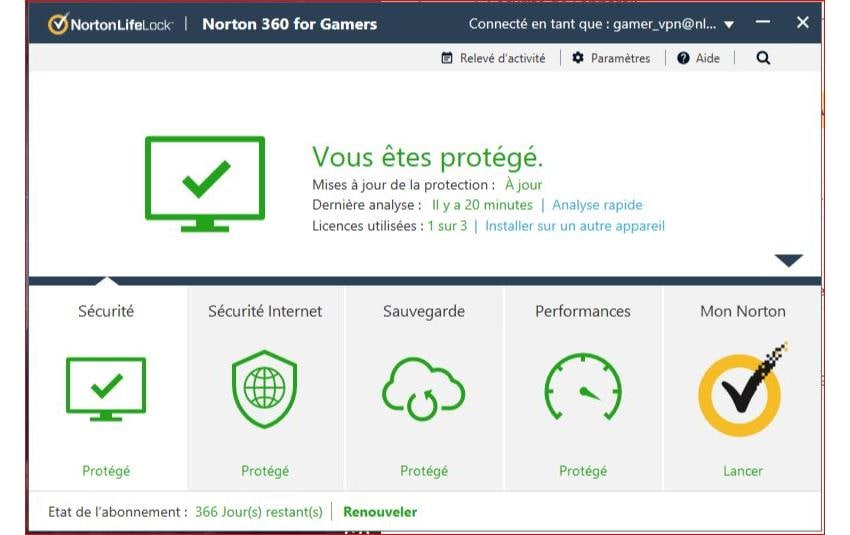
Task: Open Paramètres settings
Action: (620, 58)
